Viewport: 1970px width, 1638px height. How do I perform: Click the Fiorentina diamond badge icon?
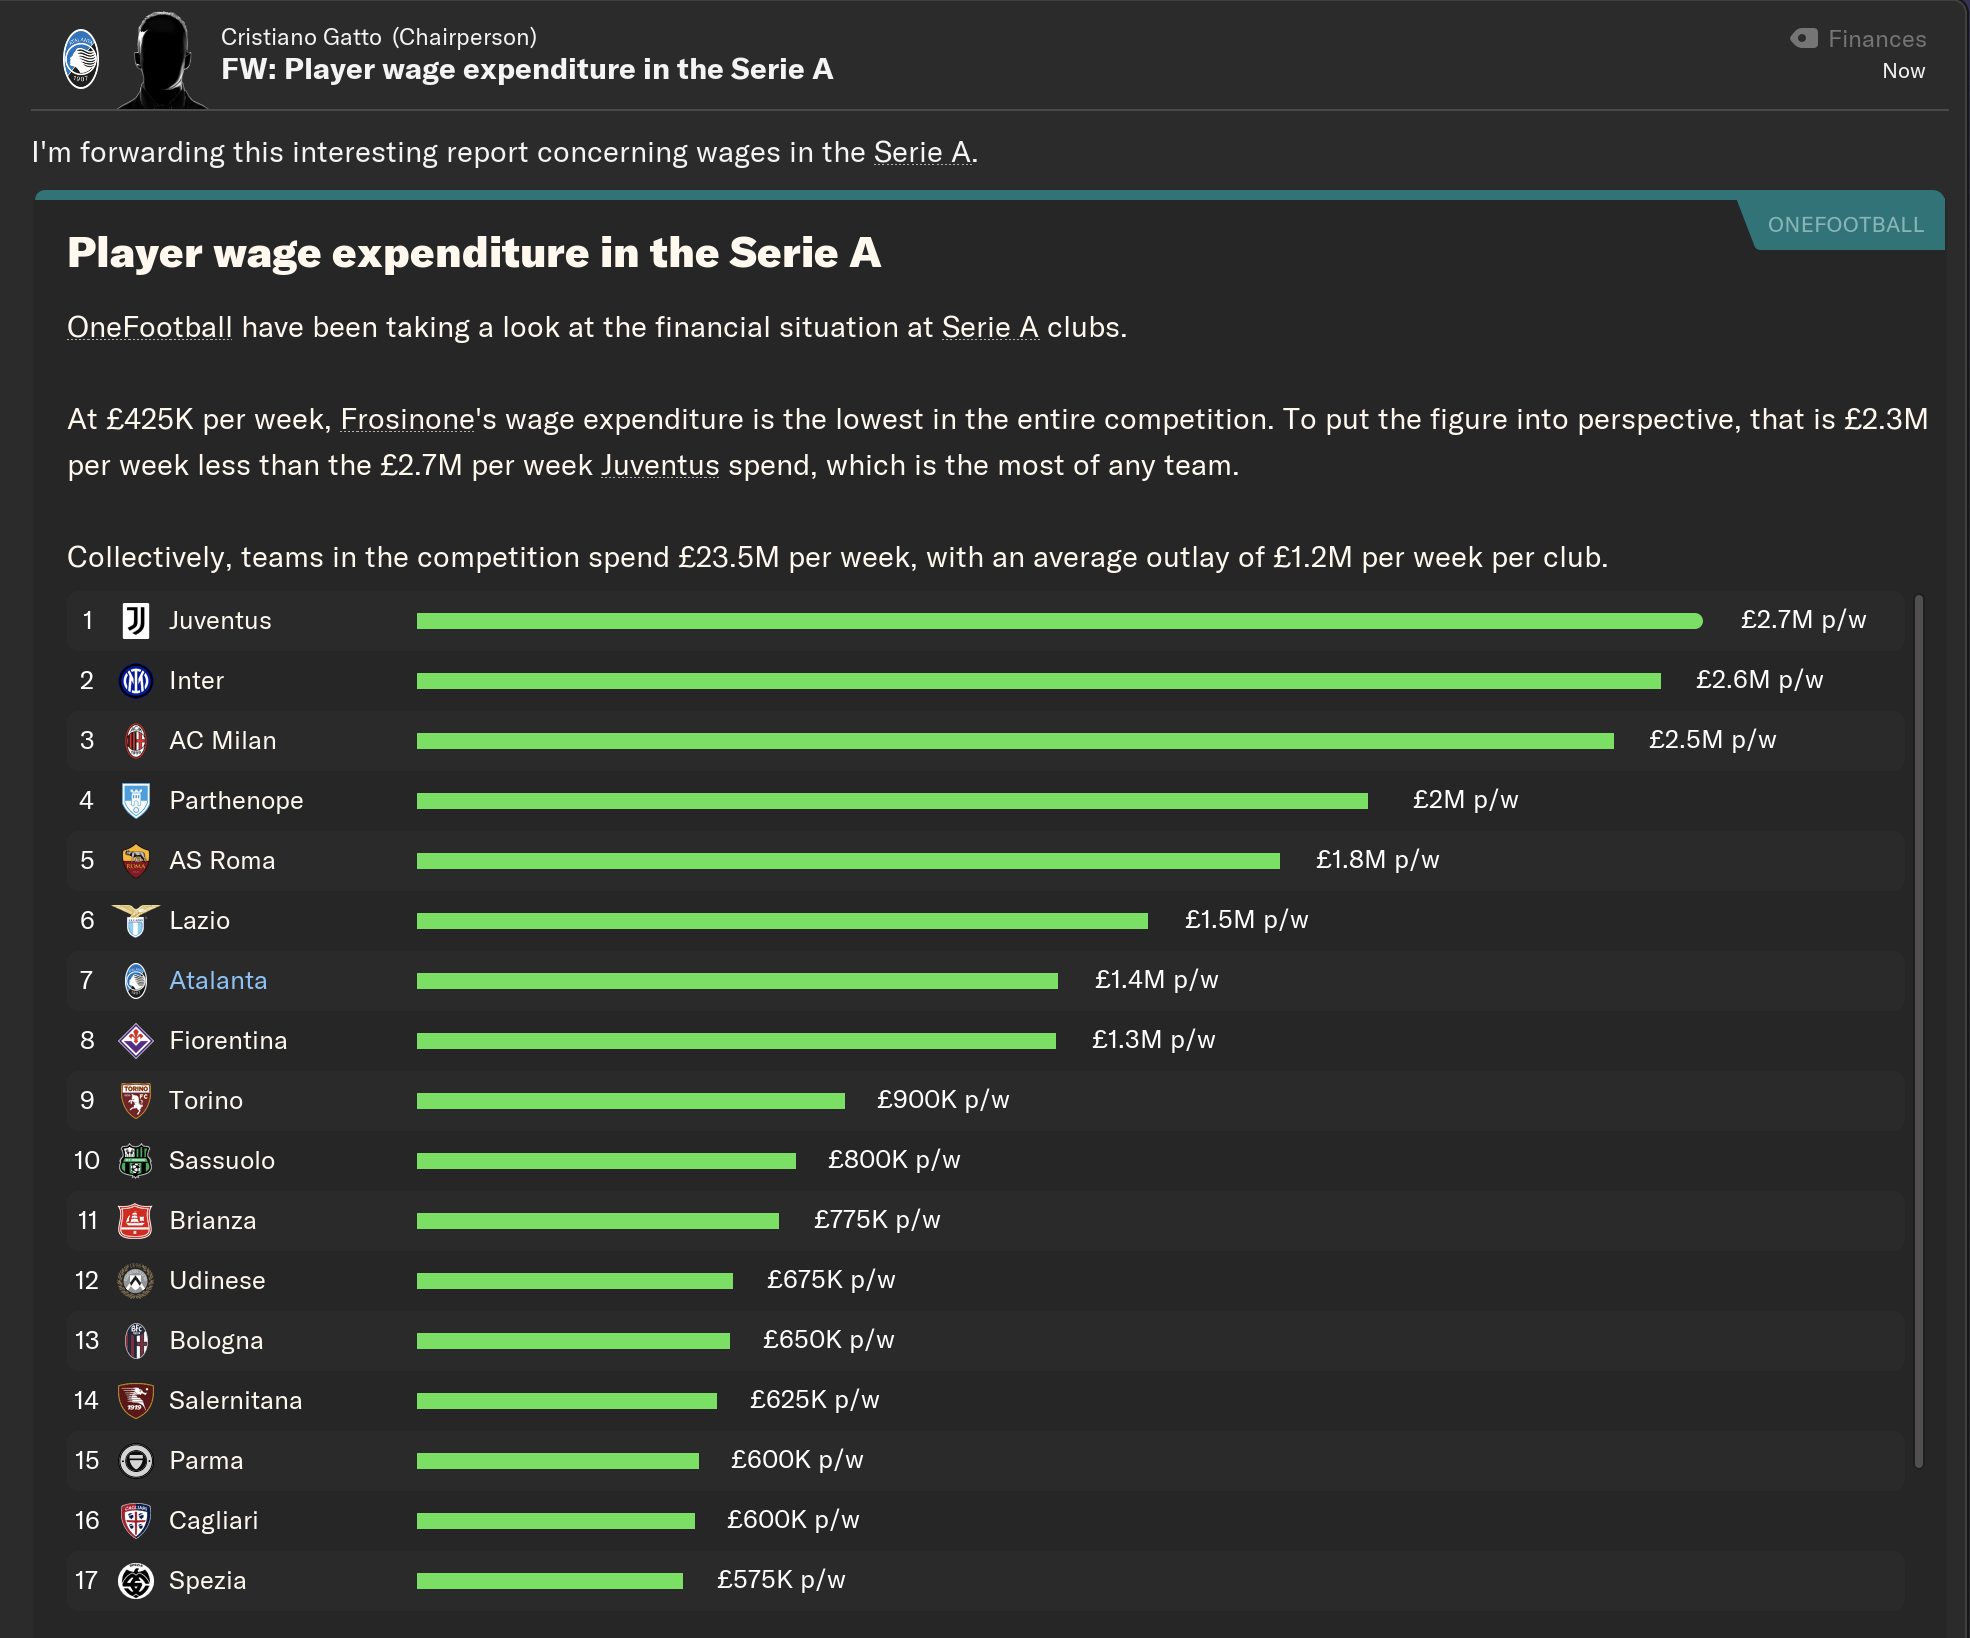click(x=136, y=1041)
